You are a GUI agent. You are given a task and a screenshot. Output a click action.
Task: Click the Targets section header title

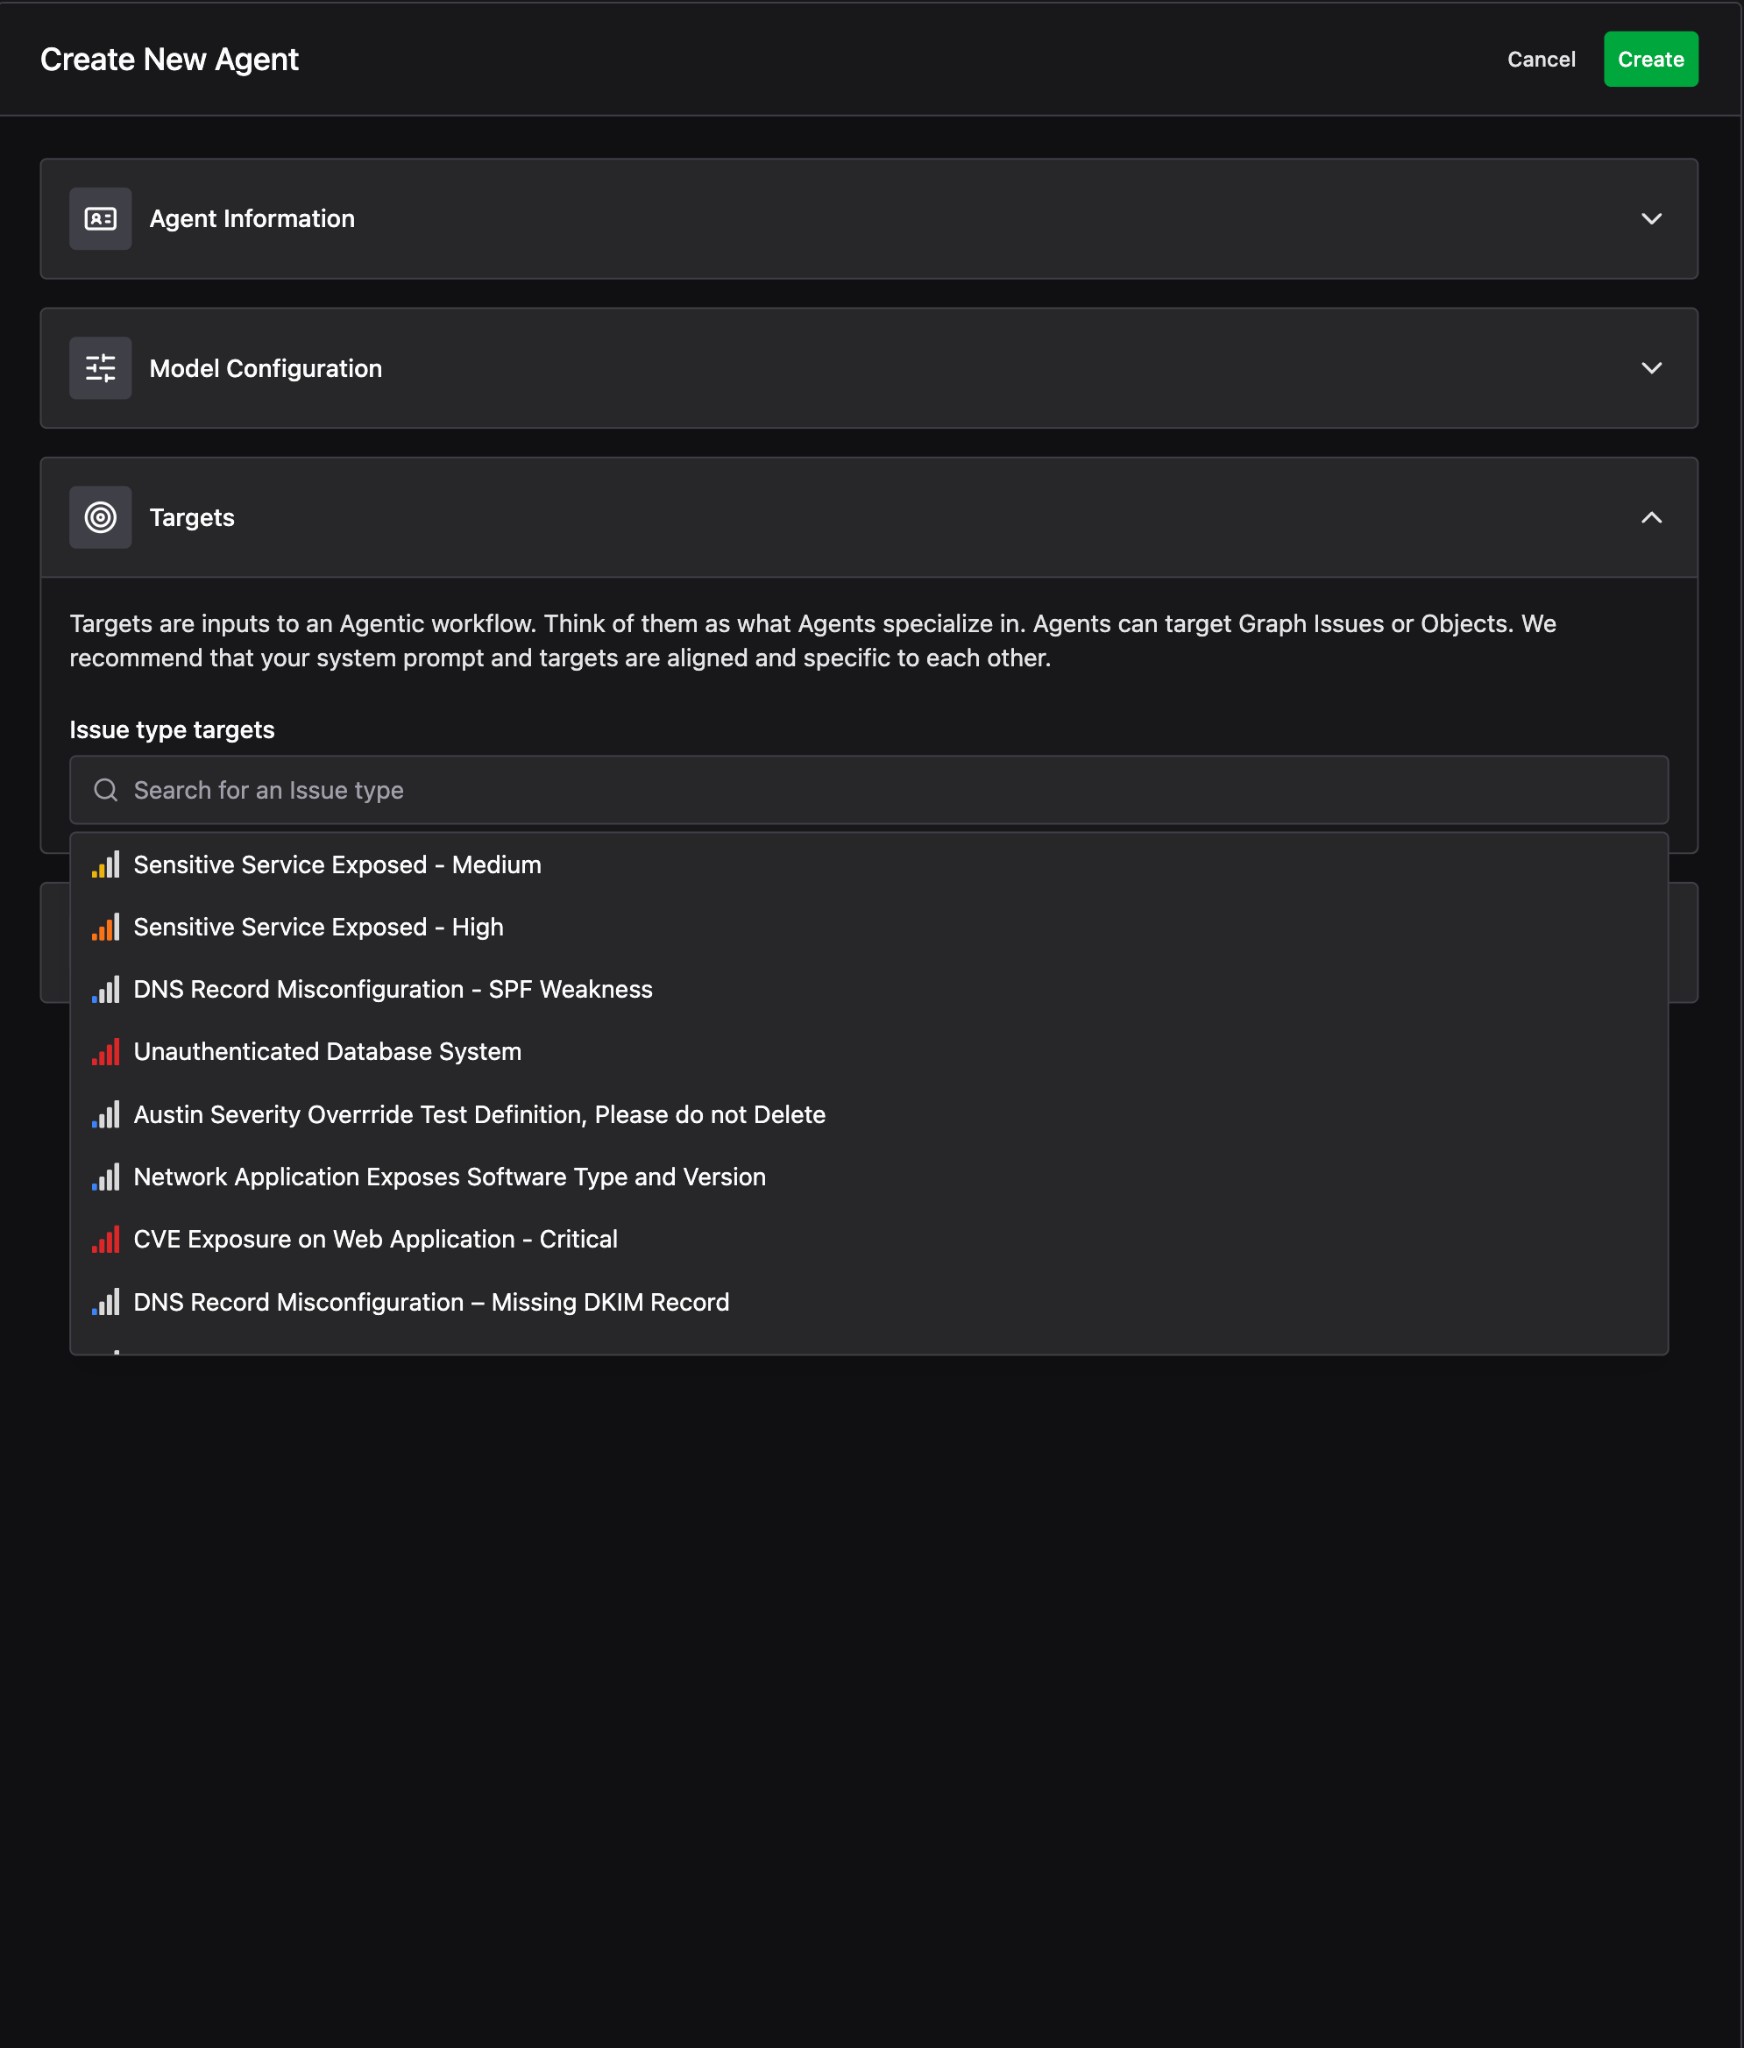(x=192, y=518)
